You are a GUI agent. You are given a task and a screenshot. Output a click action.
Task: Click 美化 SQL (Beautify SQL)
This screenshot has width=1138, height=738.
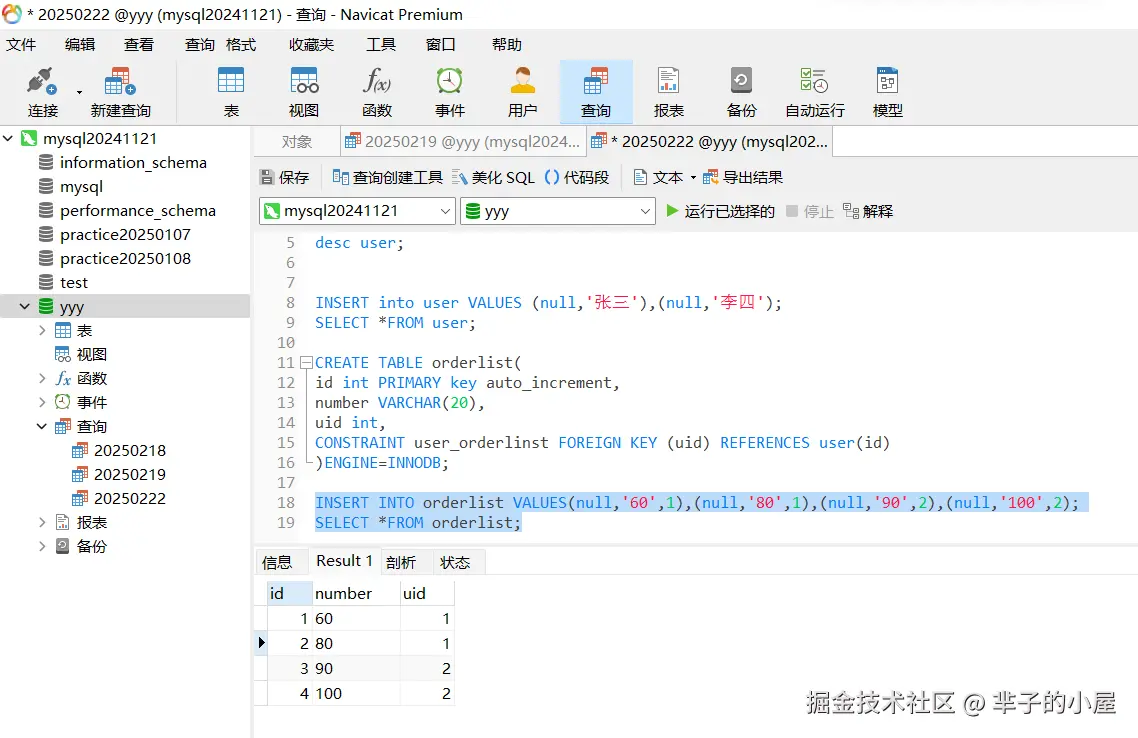494,177
